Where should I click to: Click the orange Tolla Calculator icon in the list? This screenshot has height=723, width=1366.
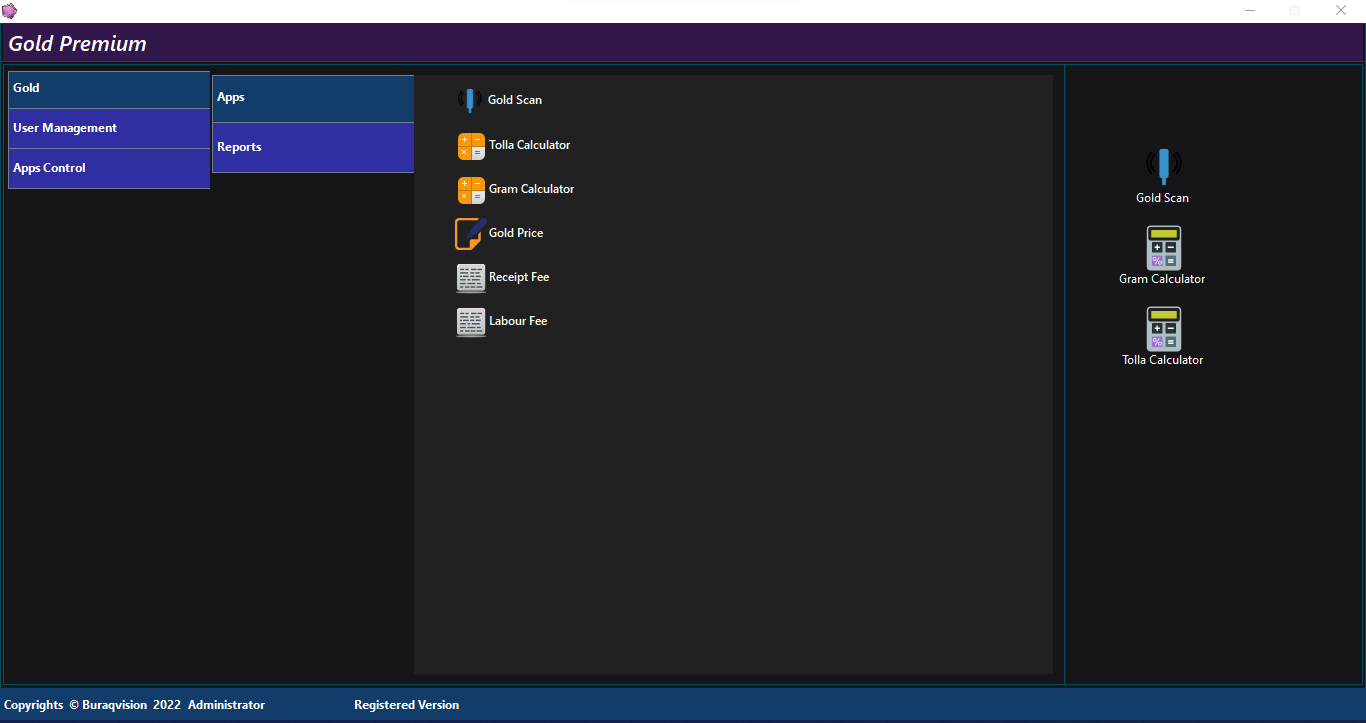(x=471, y=146)
